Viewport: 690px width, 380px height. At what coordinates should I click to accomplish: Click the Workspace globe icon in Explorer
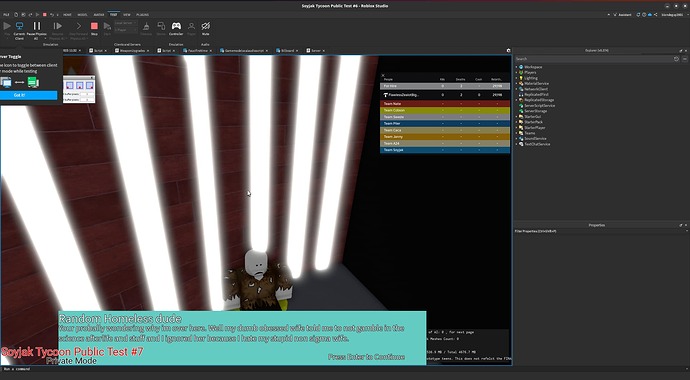521,67
